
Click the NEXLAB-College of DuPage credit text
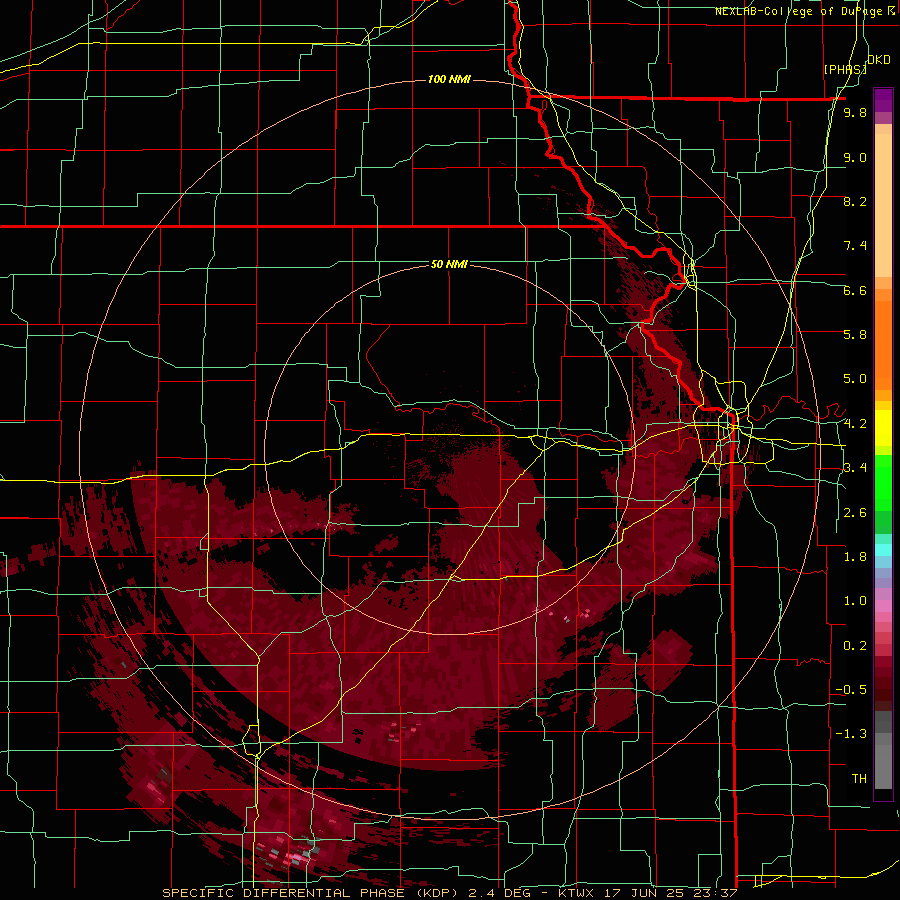click(x=799, y=11)
